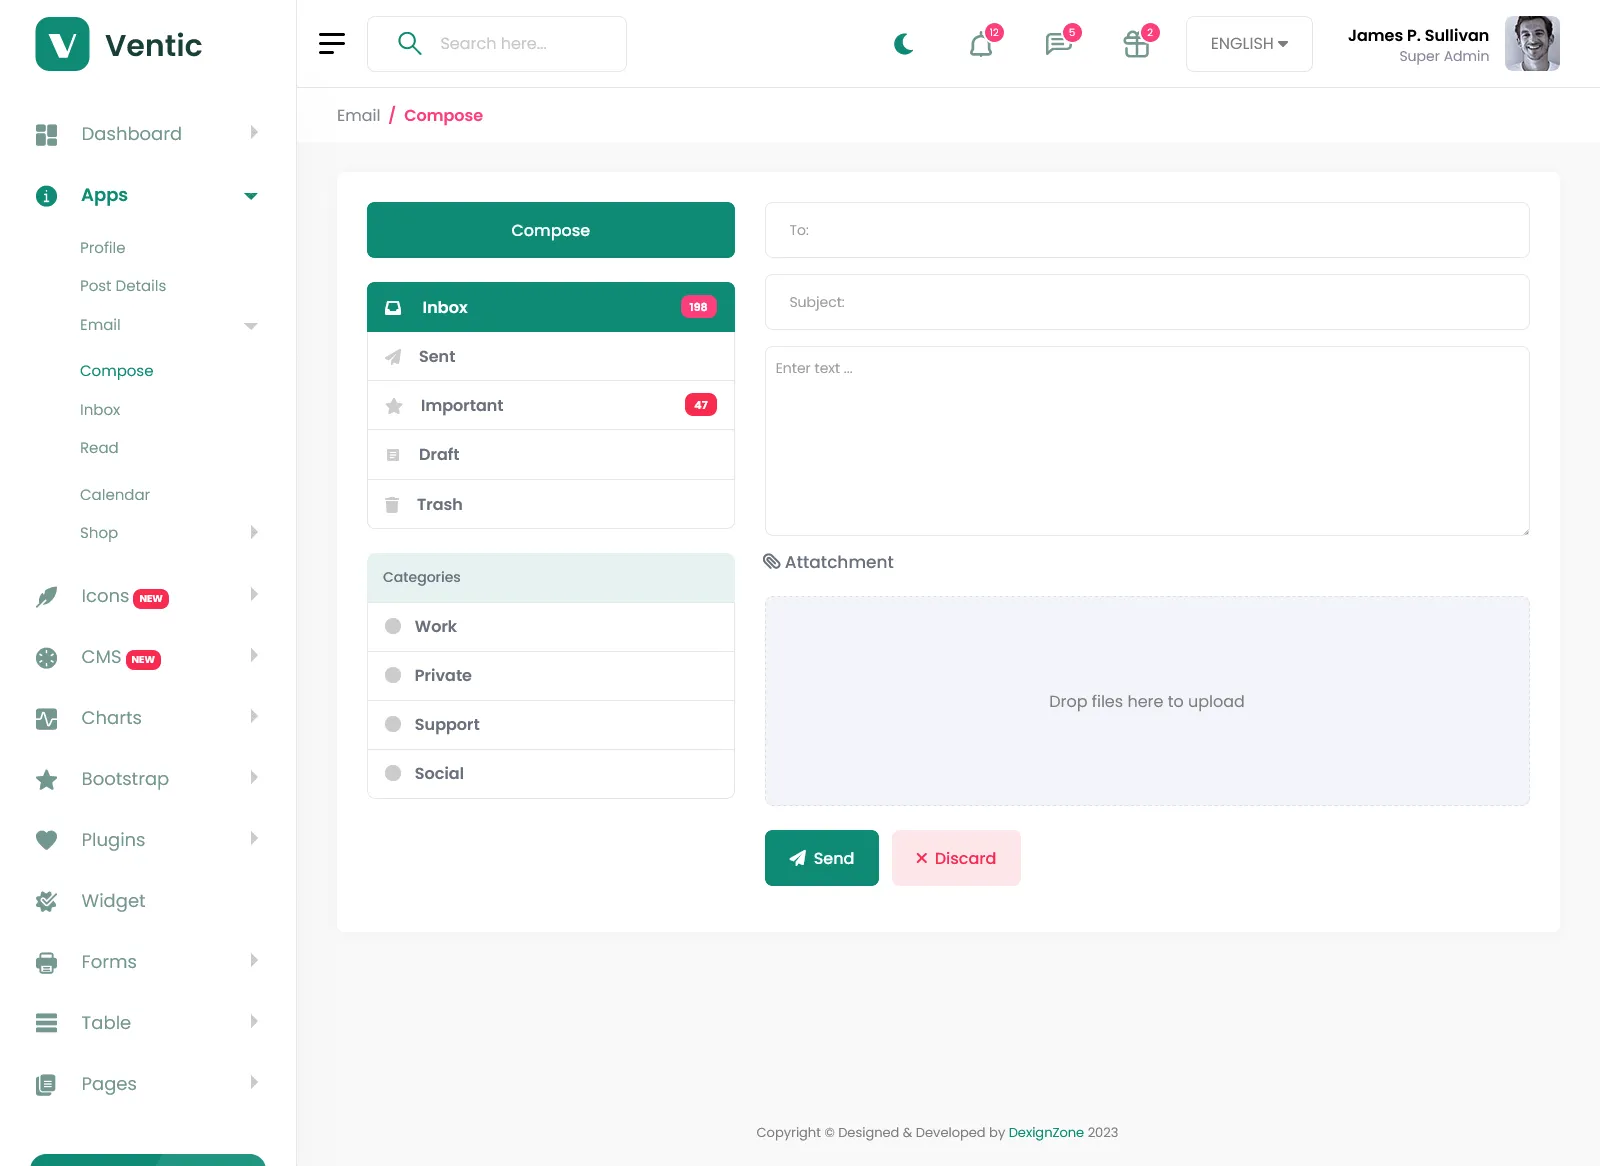Click the Widget badge icon
This screenshot has width=1600, height=1166.
[47, 902]
